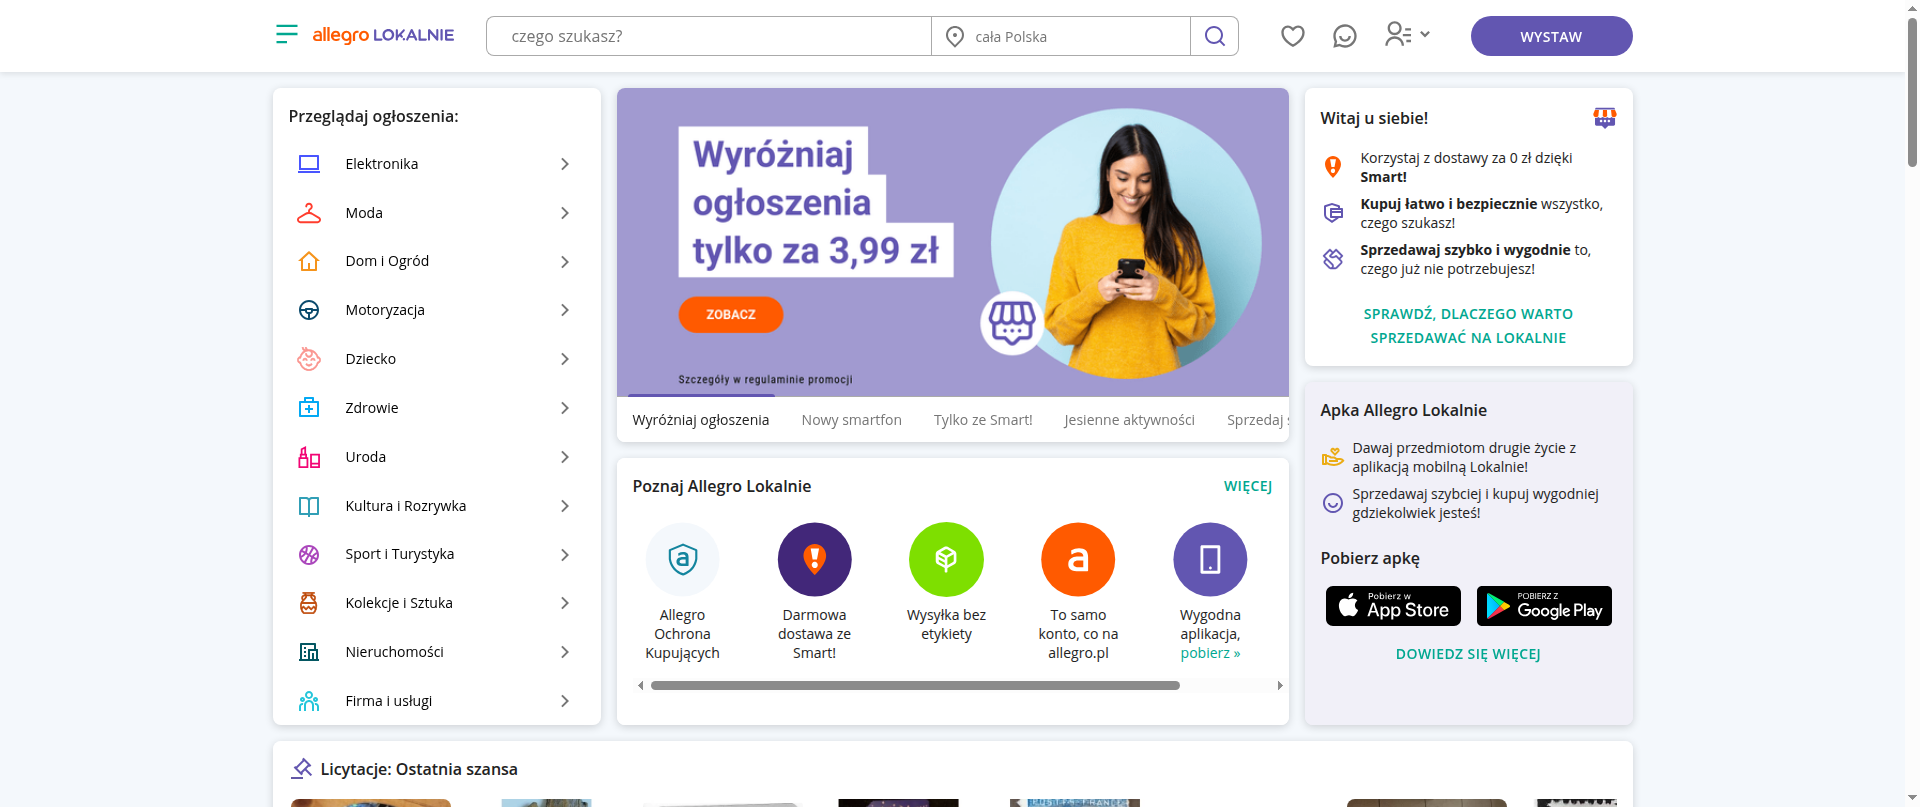The width and height of the screenshot is (1920, 807).
Task: Expand the Moda category chevron
Action: [565, 213]
